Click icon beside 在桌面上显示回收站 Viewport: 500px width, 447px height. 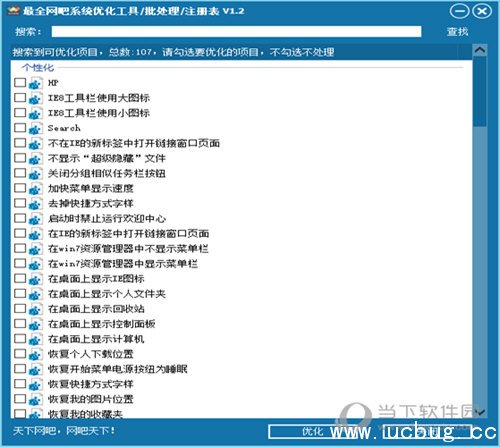click(x=36, y=309)
